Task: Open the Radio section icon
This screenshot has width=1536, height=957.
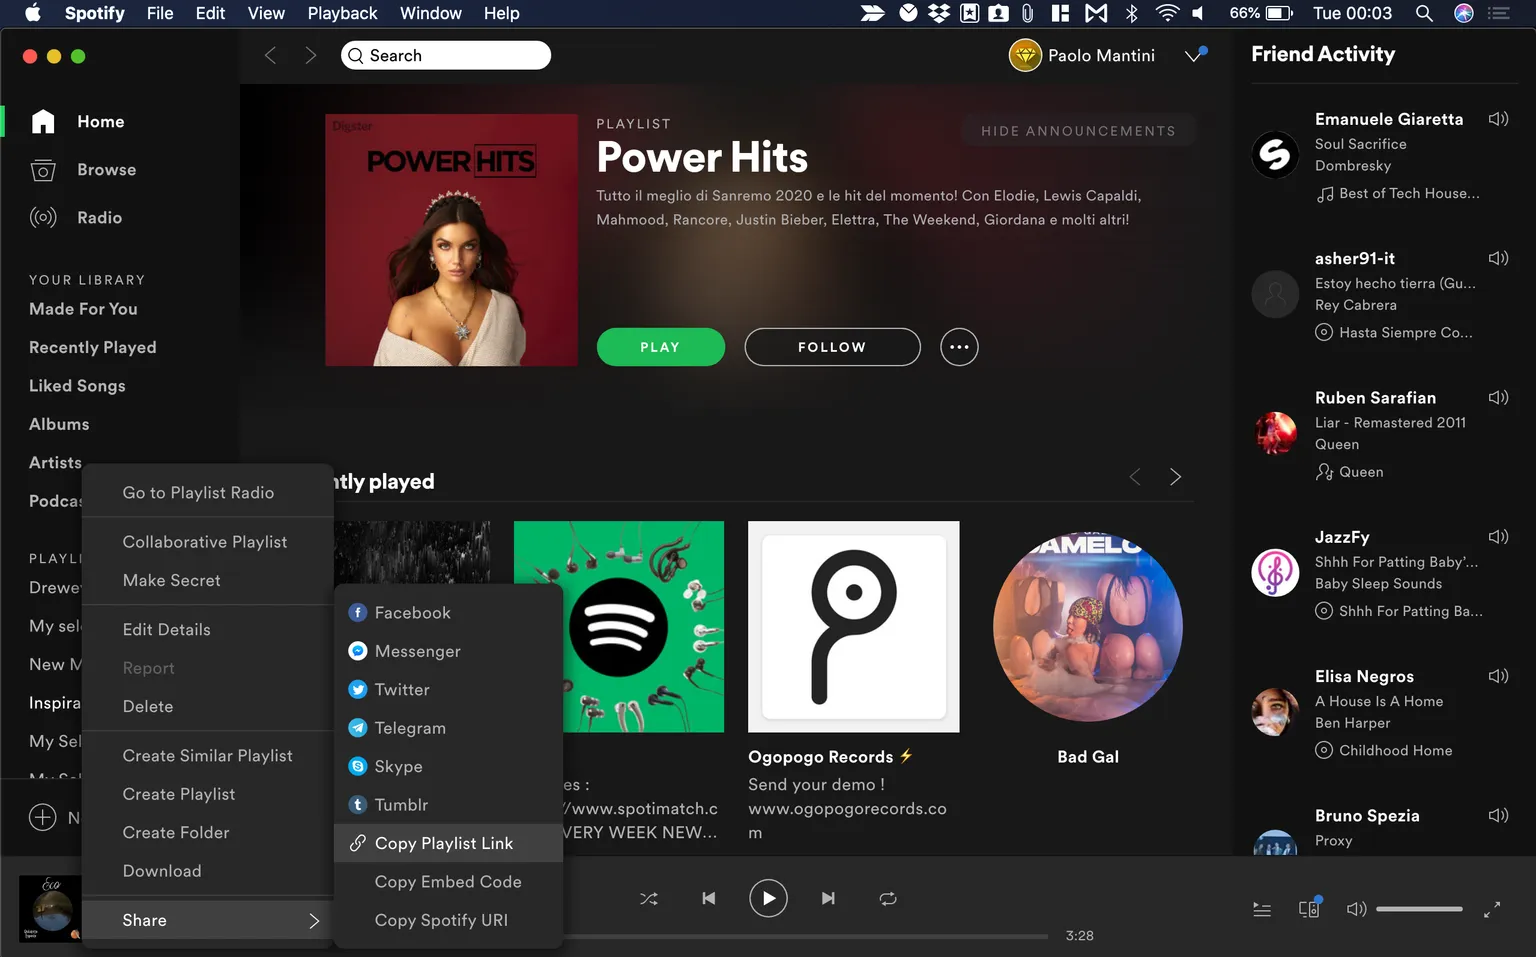Action: click(x=43, y=217)
